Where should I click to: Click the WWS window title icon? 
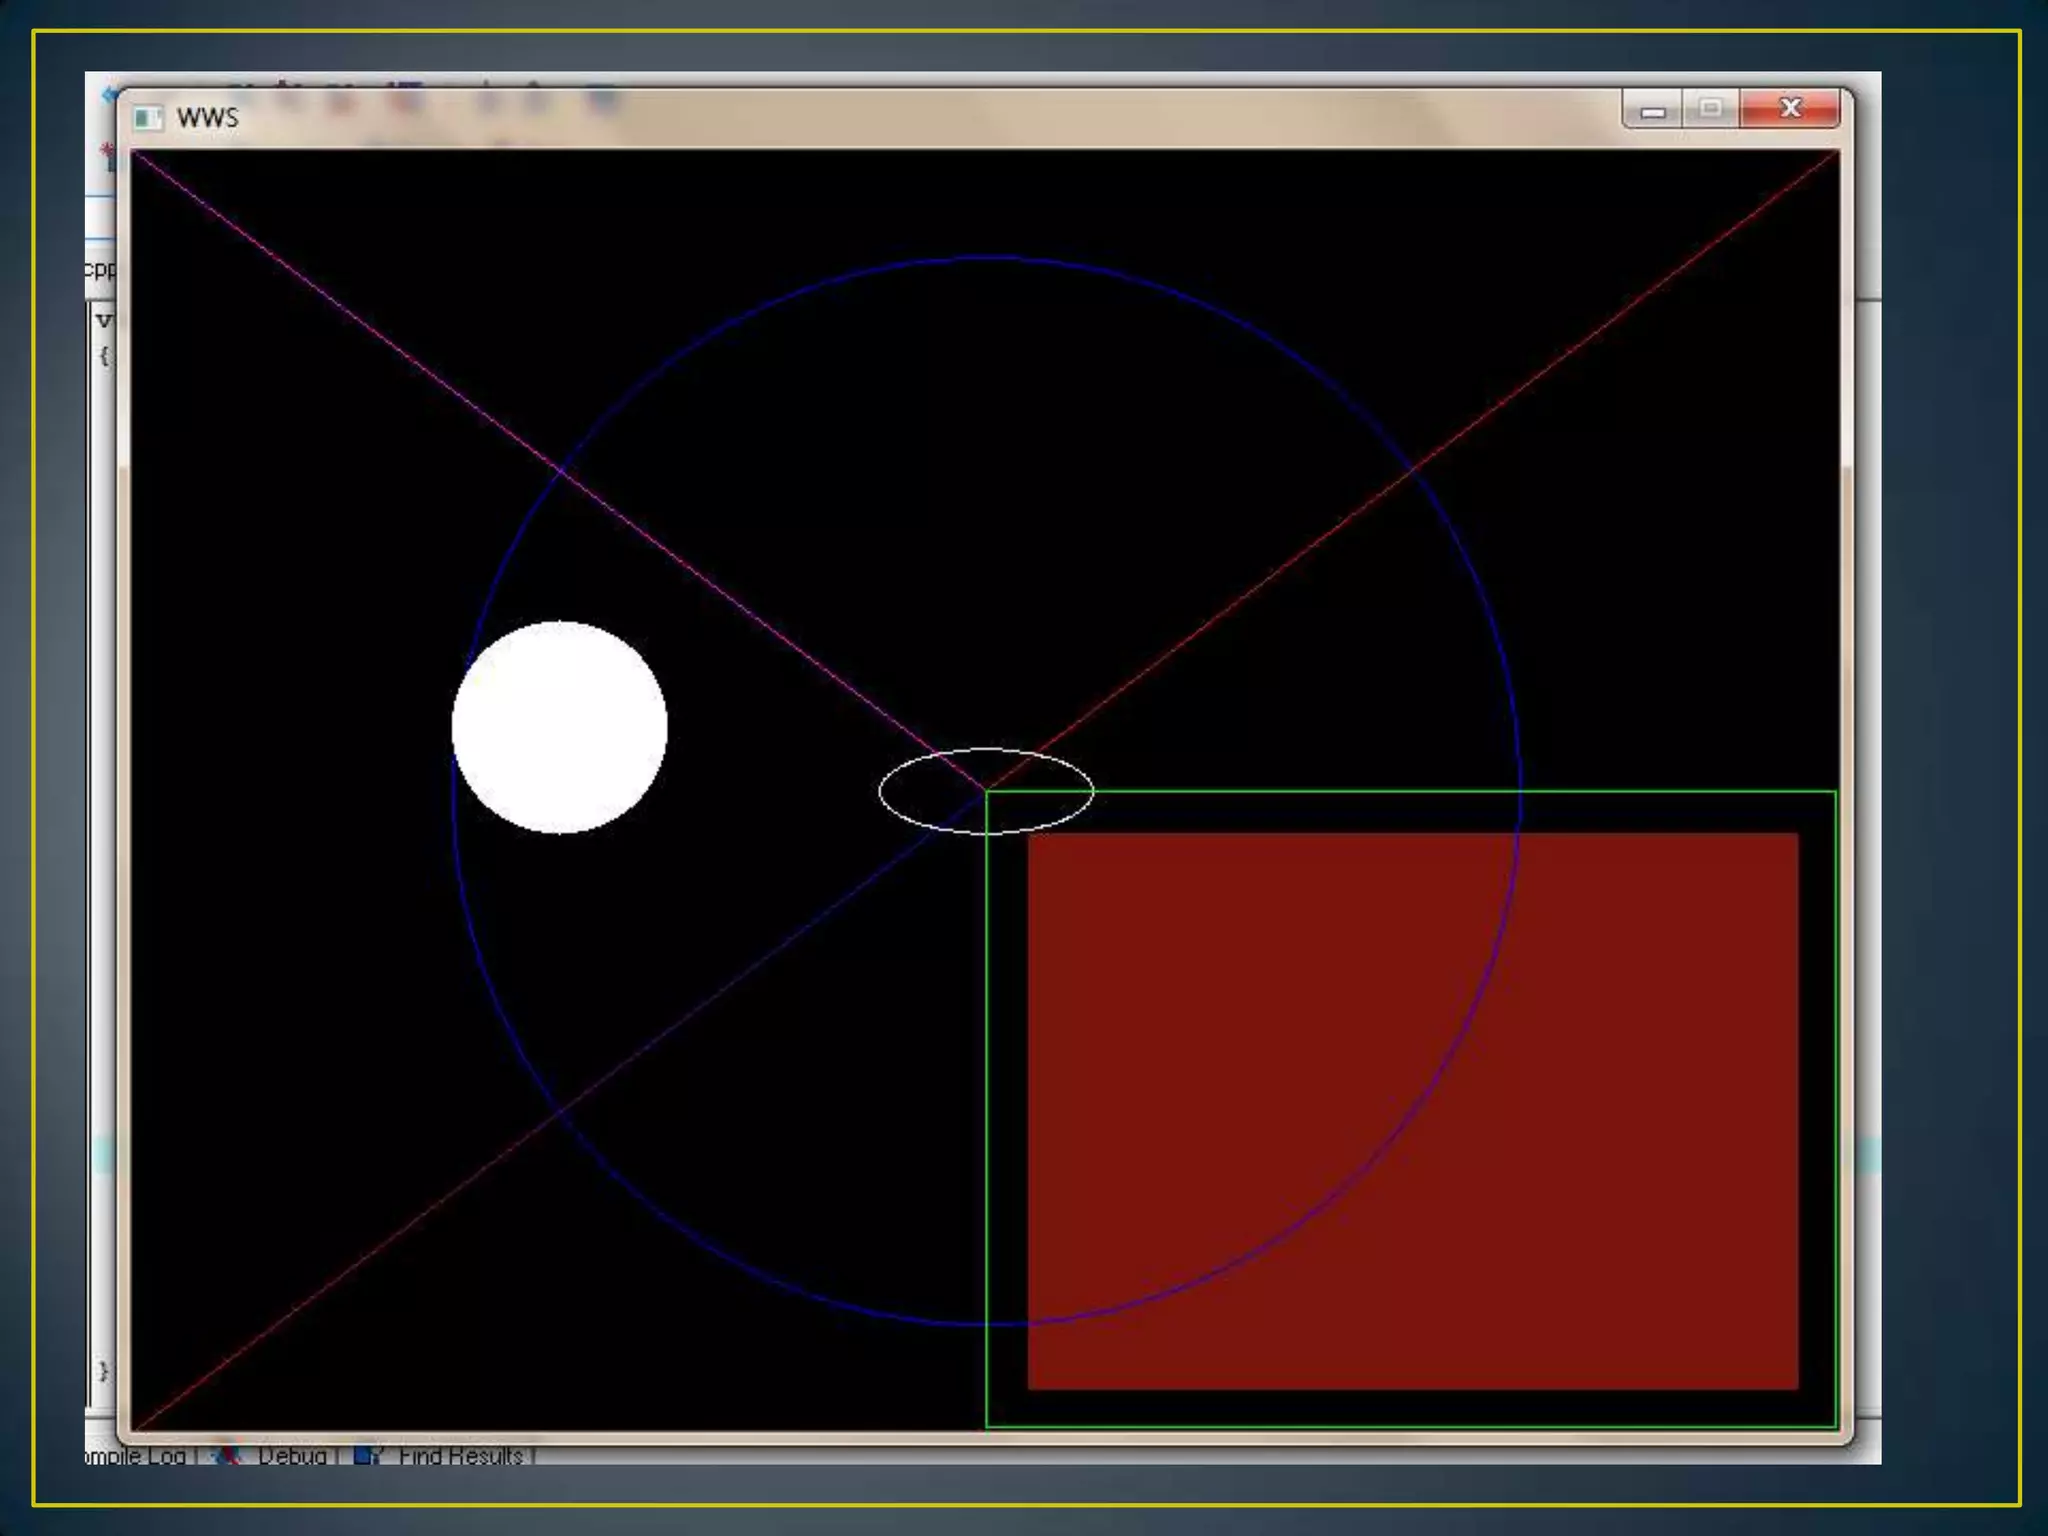(x=147, y=118)
